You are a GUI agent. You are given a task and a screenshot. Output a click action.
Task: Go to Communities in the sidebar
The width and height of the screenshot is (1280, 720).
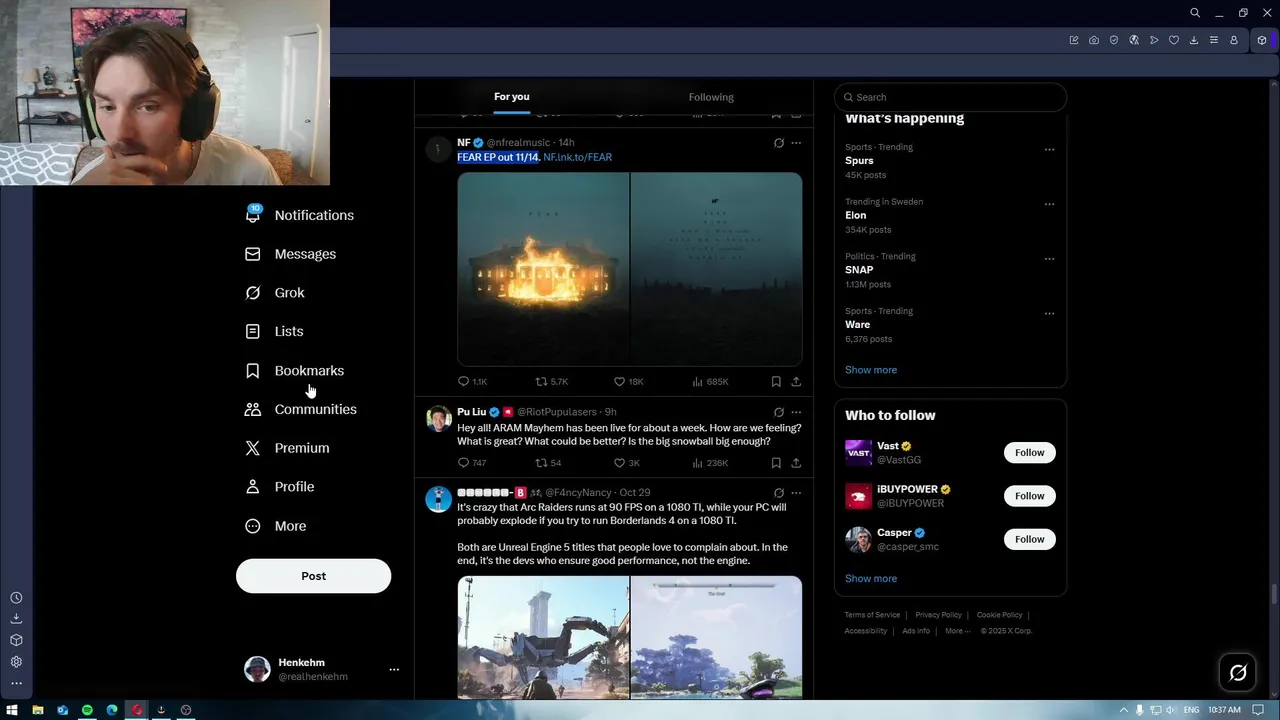300,409
